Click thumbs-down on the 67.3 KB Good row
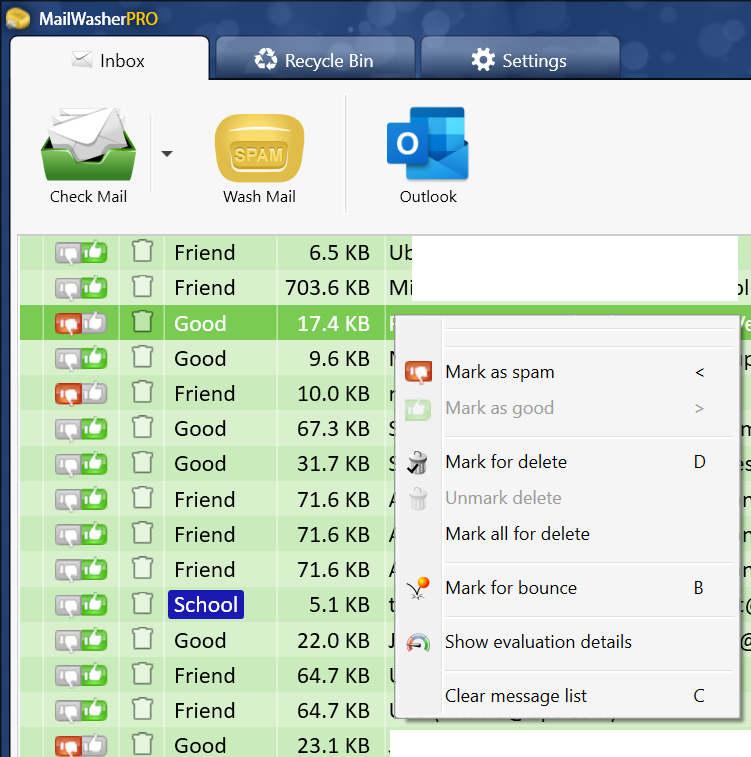The image size is (751, 757). tap(68, 429)
